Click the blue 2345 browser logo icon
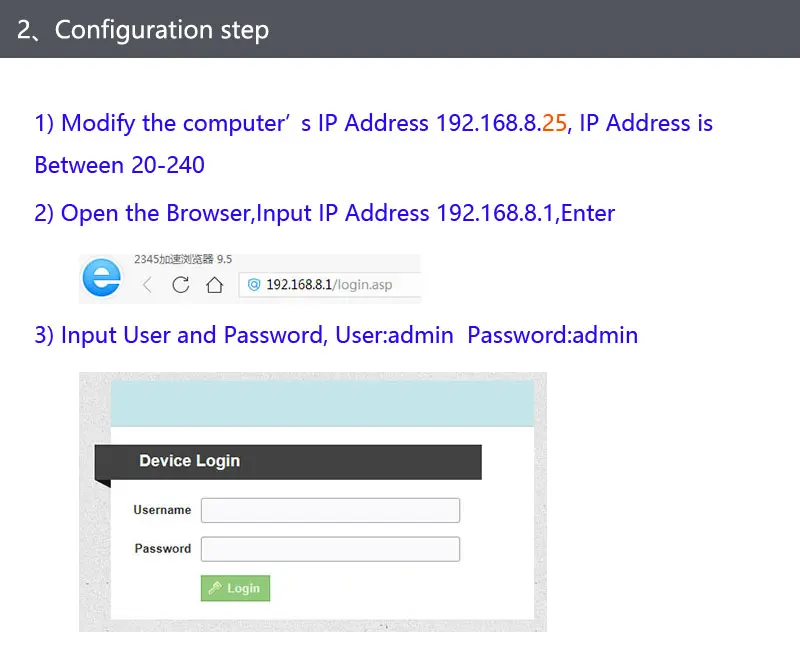This screenshot has height=653, width=800. (x=102, y=278)
